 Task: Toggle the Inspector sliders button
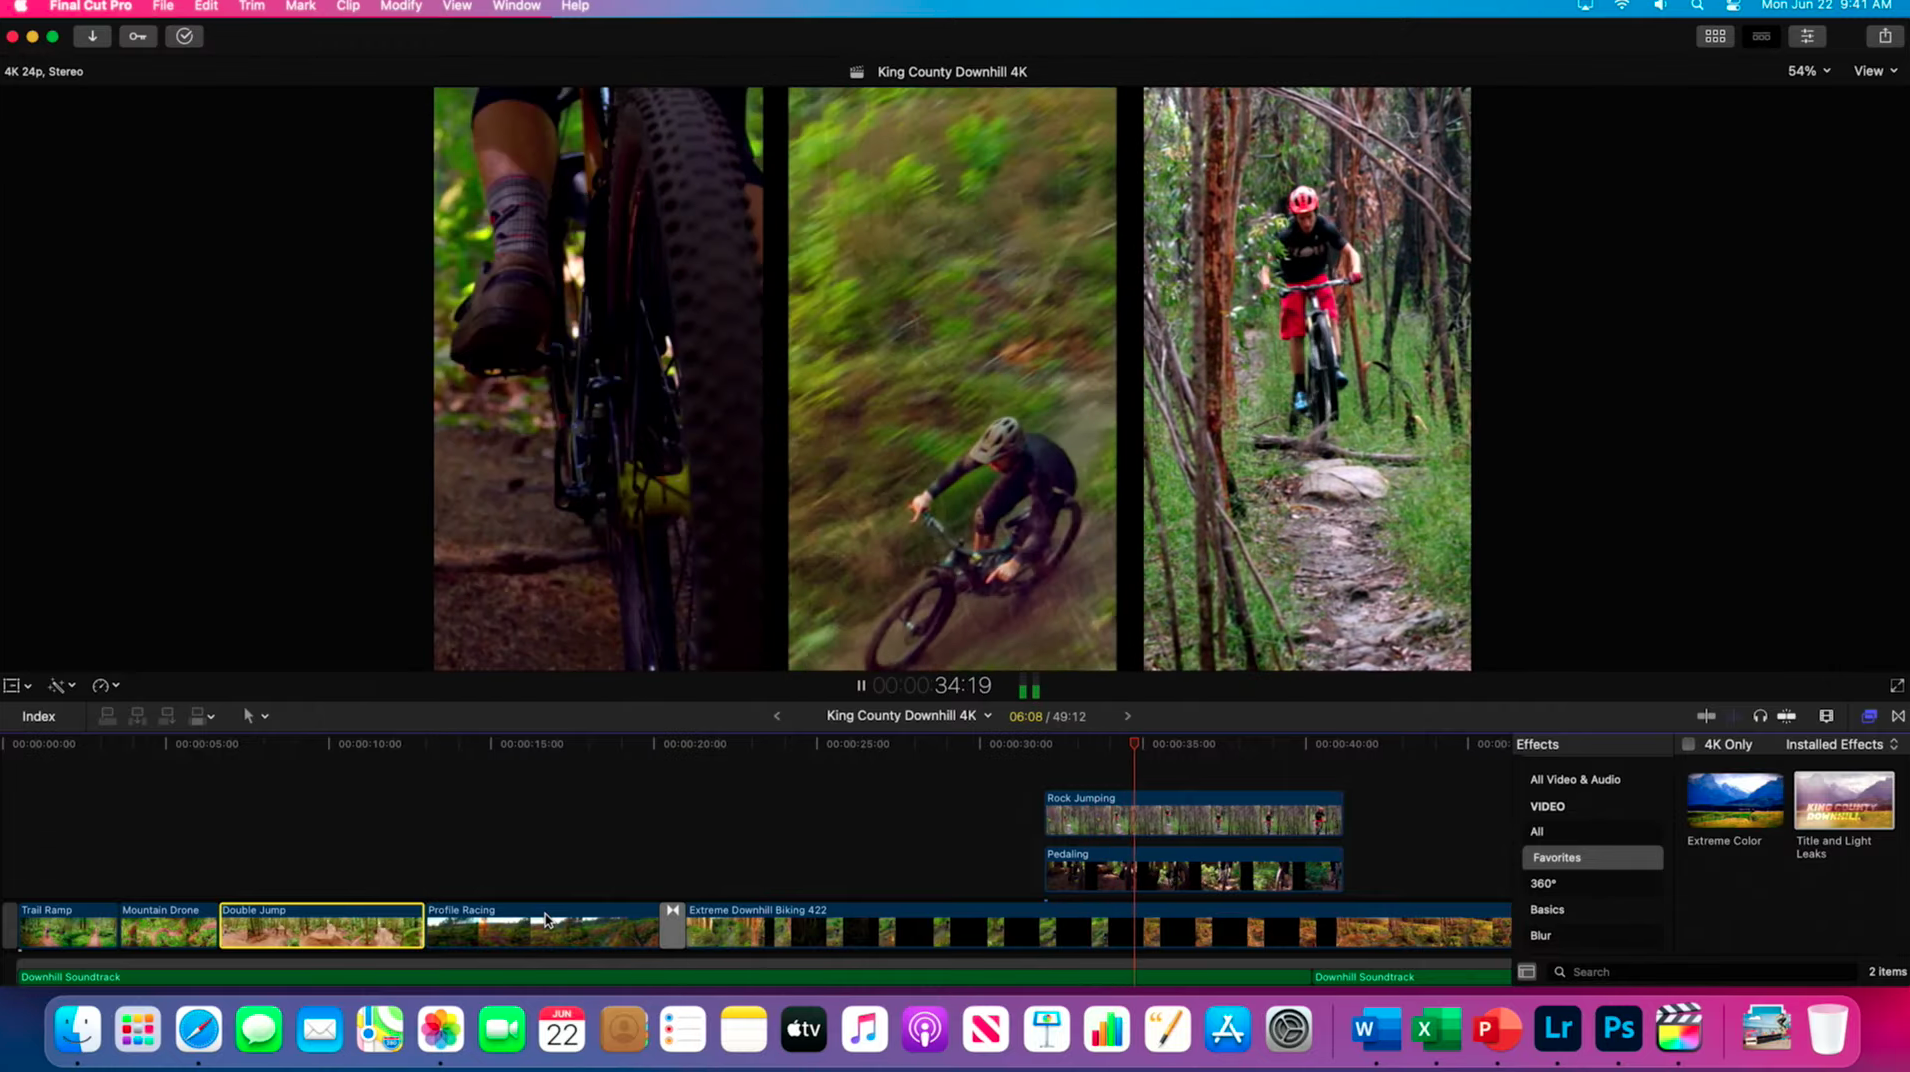(1807, 36)
